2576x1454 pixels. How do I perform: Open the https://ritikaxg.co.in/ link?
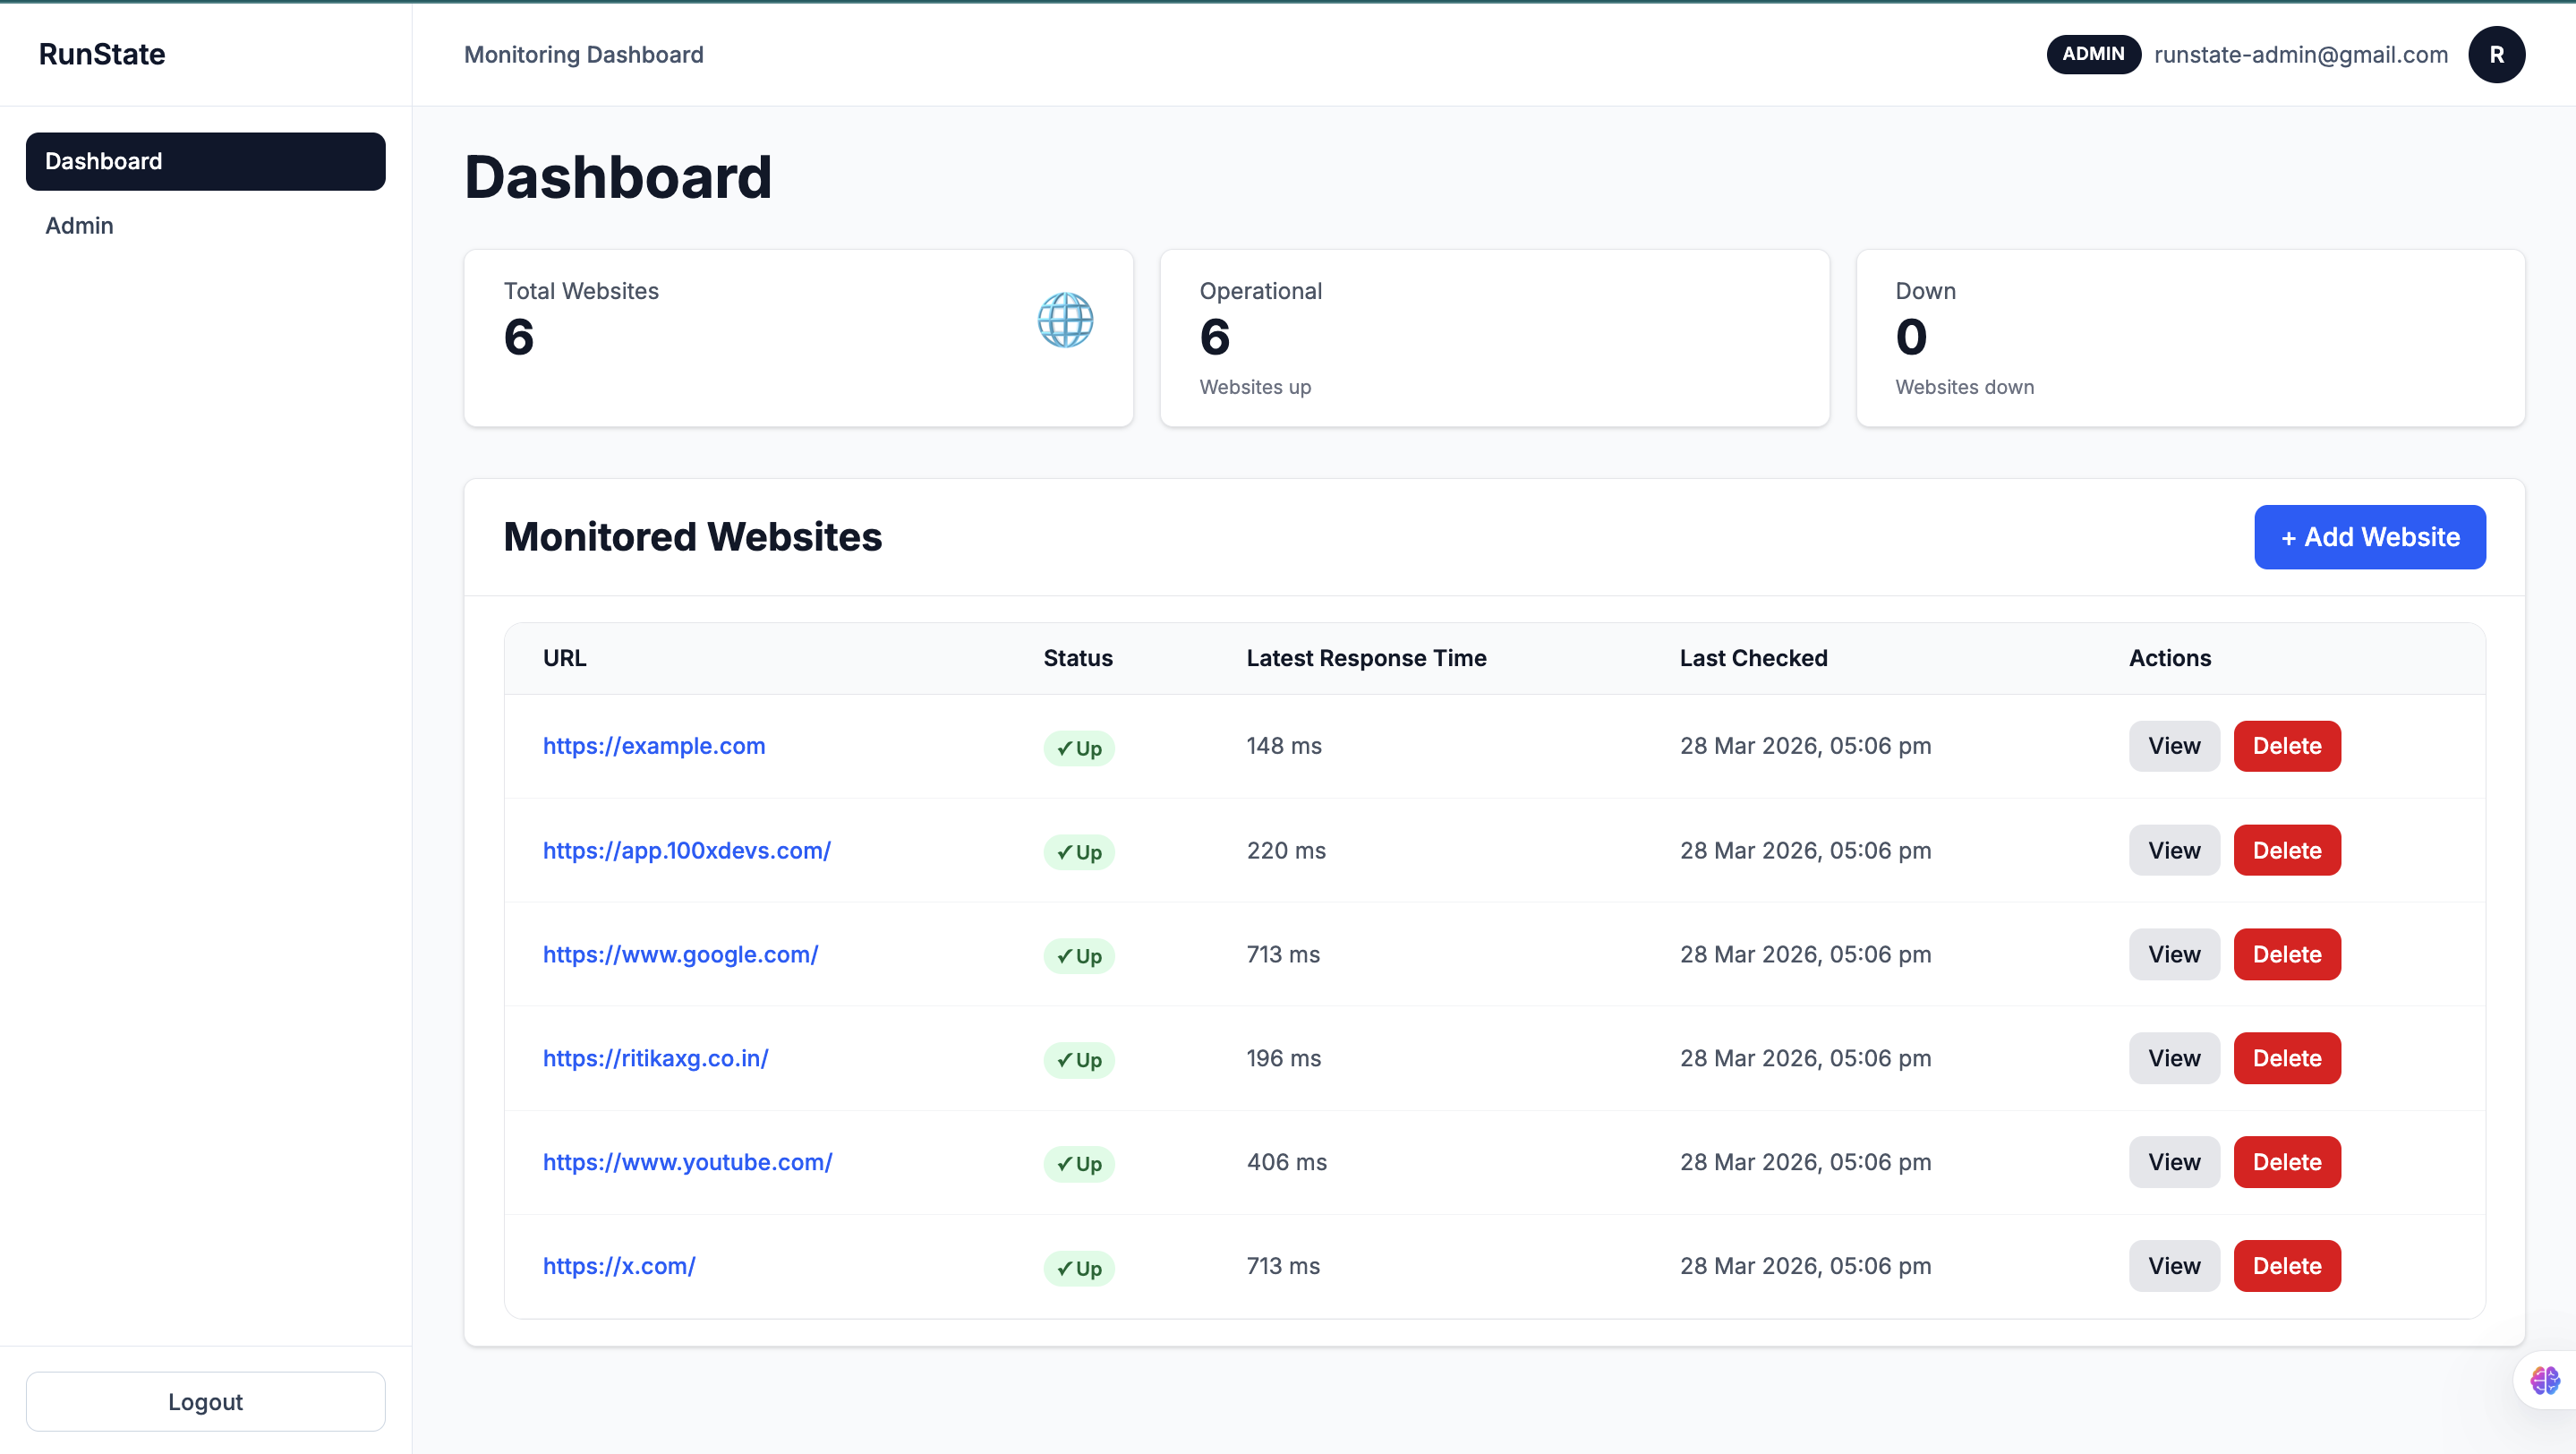pyautogui.click(x=655, y=1058)
